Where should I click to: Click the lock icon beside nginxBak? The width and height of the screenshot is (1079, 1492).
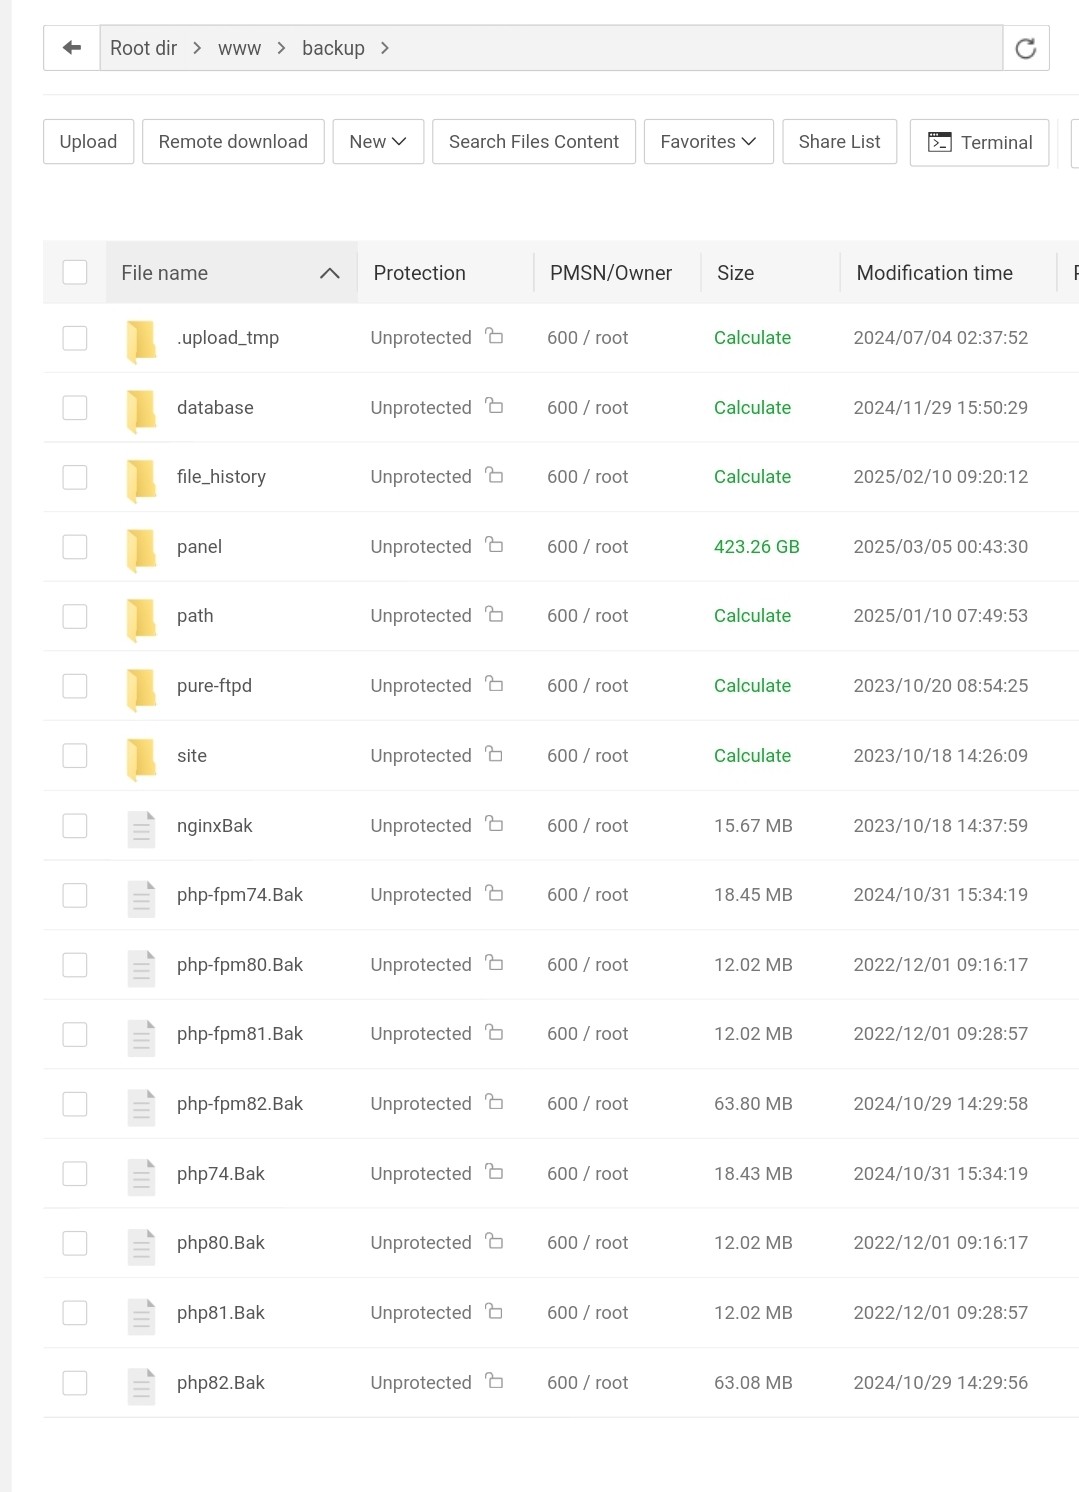(494, 824)
